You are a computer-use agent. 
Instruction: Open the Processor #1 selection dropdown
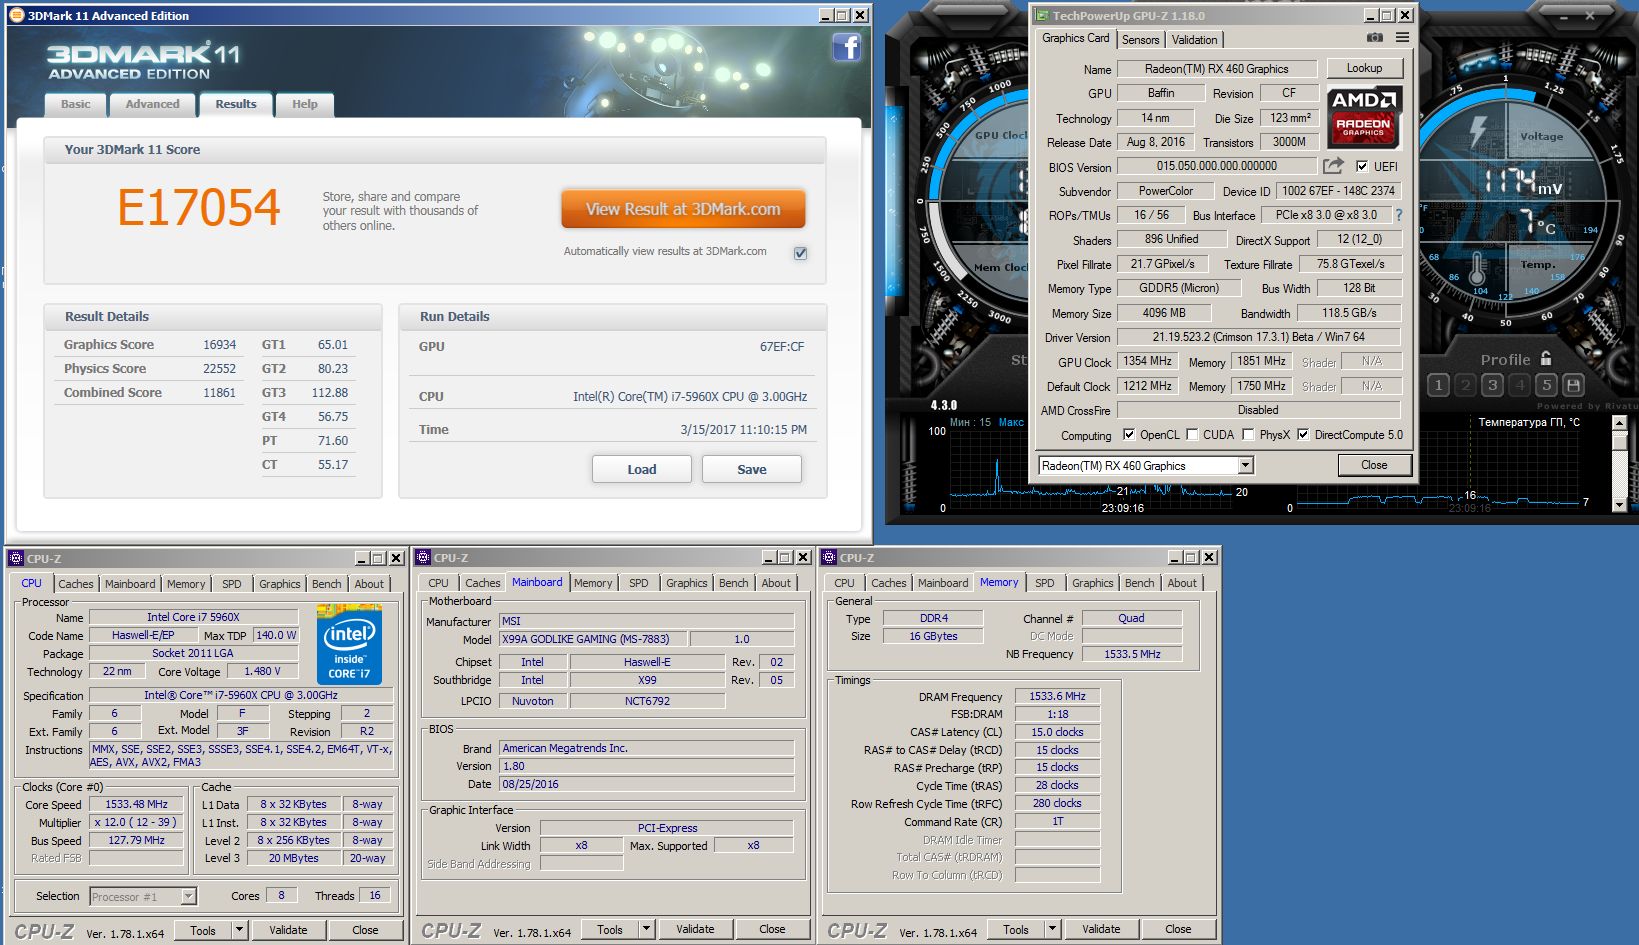click(x=188, y=896)
